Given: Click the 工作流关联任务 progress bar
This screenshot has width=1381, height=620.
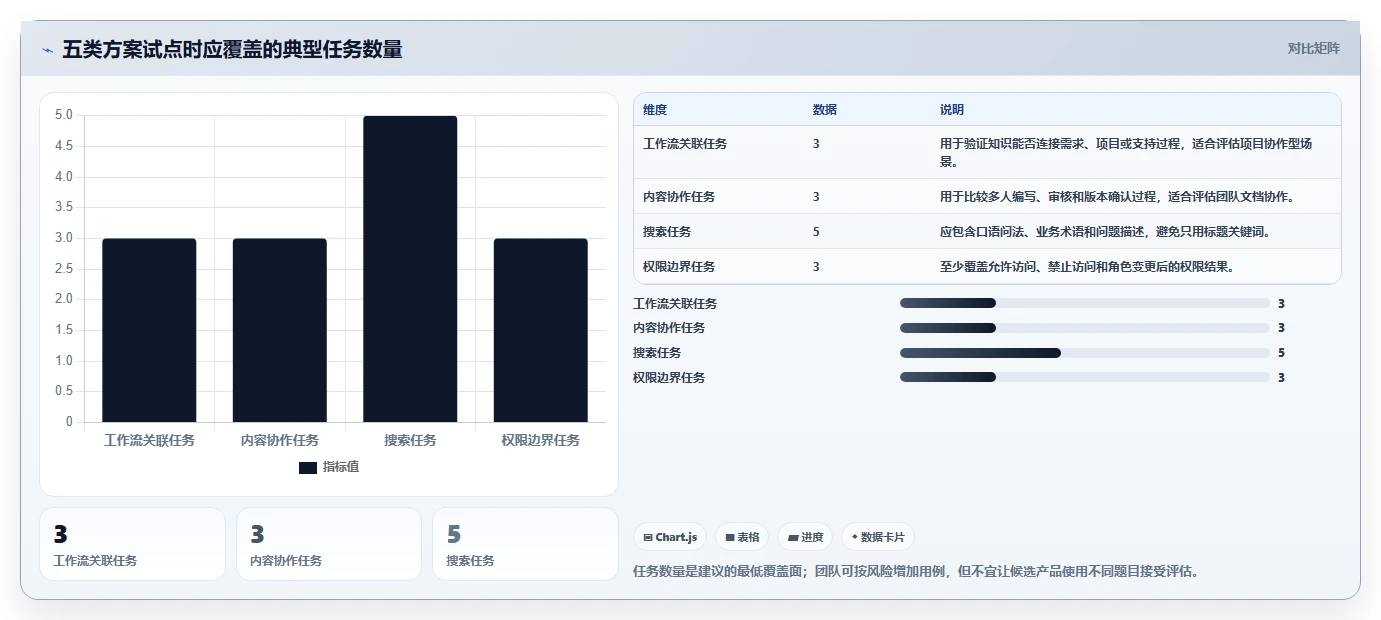Looking at the screenshot, I should tap(1085, 303).
